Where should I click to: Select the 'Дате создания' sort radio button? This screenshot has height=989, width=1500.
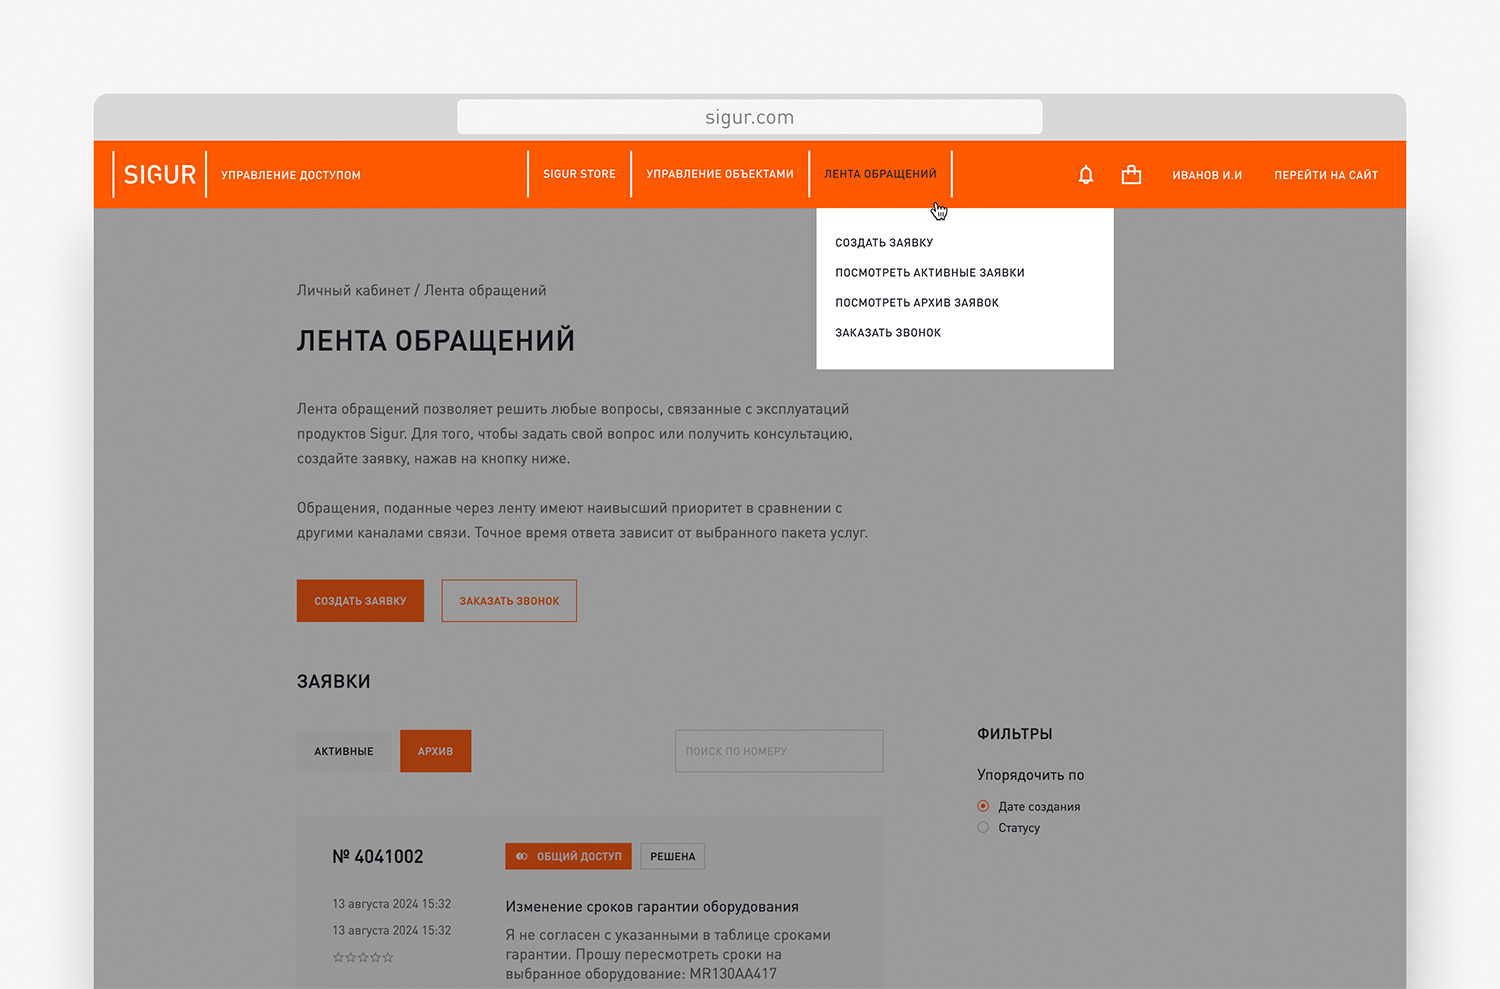click(x=983, y=806)
